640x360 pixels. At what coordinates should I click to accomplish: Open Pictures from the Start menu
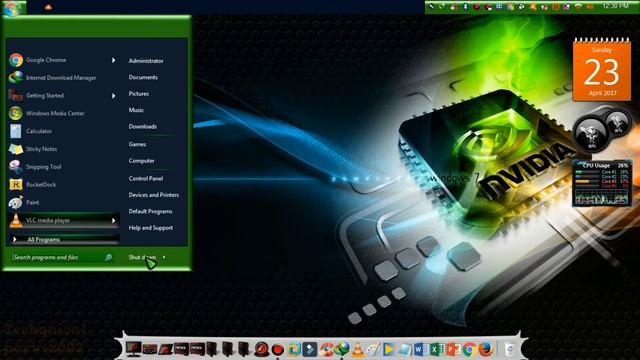(138, 93)
